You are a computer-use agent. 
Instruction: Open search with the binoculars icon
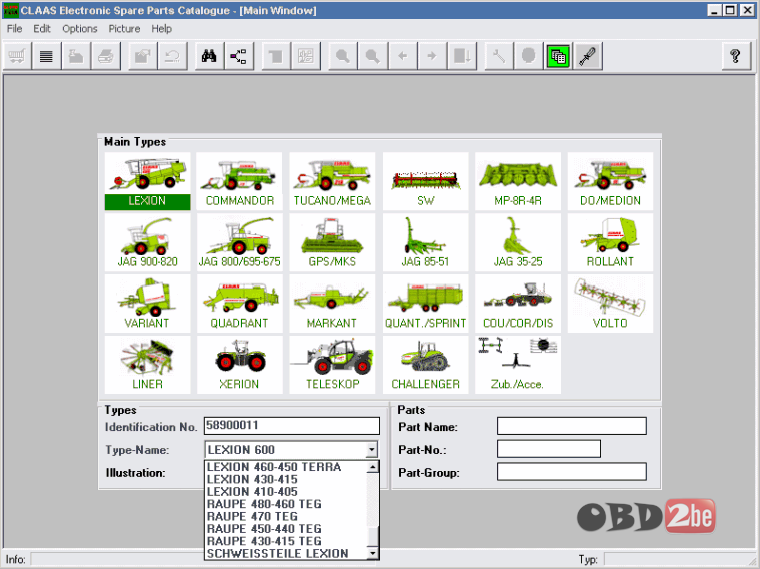coord(209,56)
